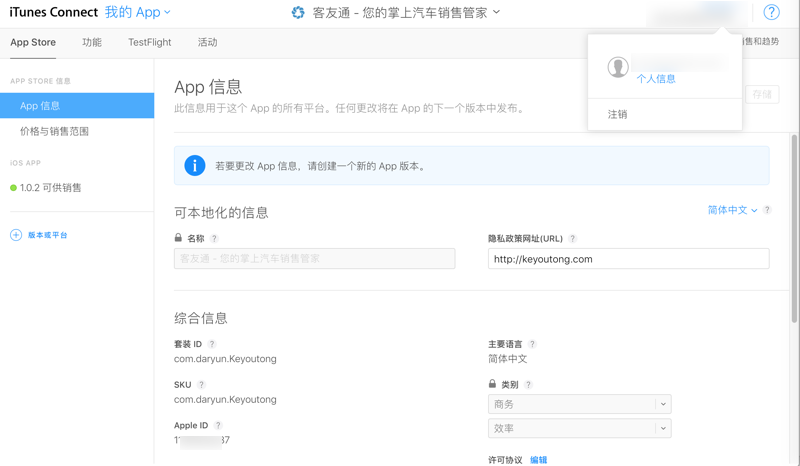Viewport: 800px width, 466px height.
Task: Choose 注销 to sign out
Action: (x=617, y=114)
